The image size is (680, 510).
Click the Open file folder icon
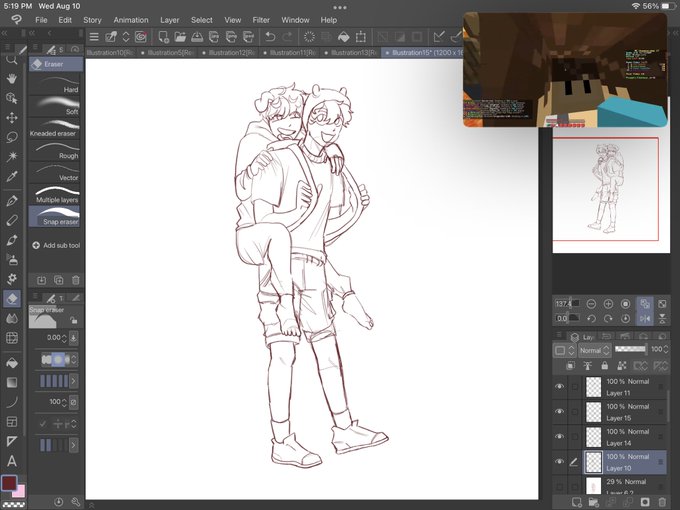coord(180,37)
